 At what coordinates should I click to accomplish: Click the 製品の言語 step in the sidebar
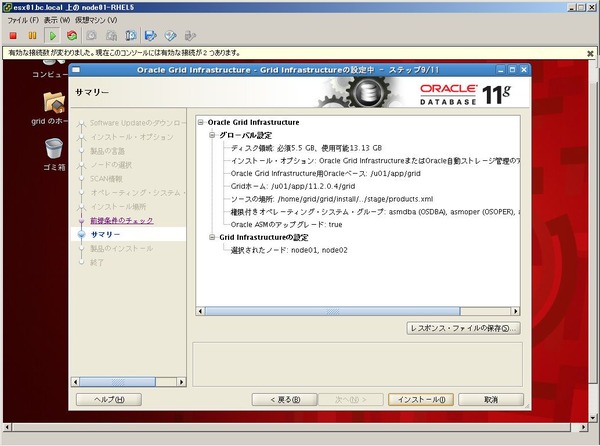[107, 151]
